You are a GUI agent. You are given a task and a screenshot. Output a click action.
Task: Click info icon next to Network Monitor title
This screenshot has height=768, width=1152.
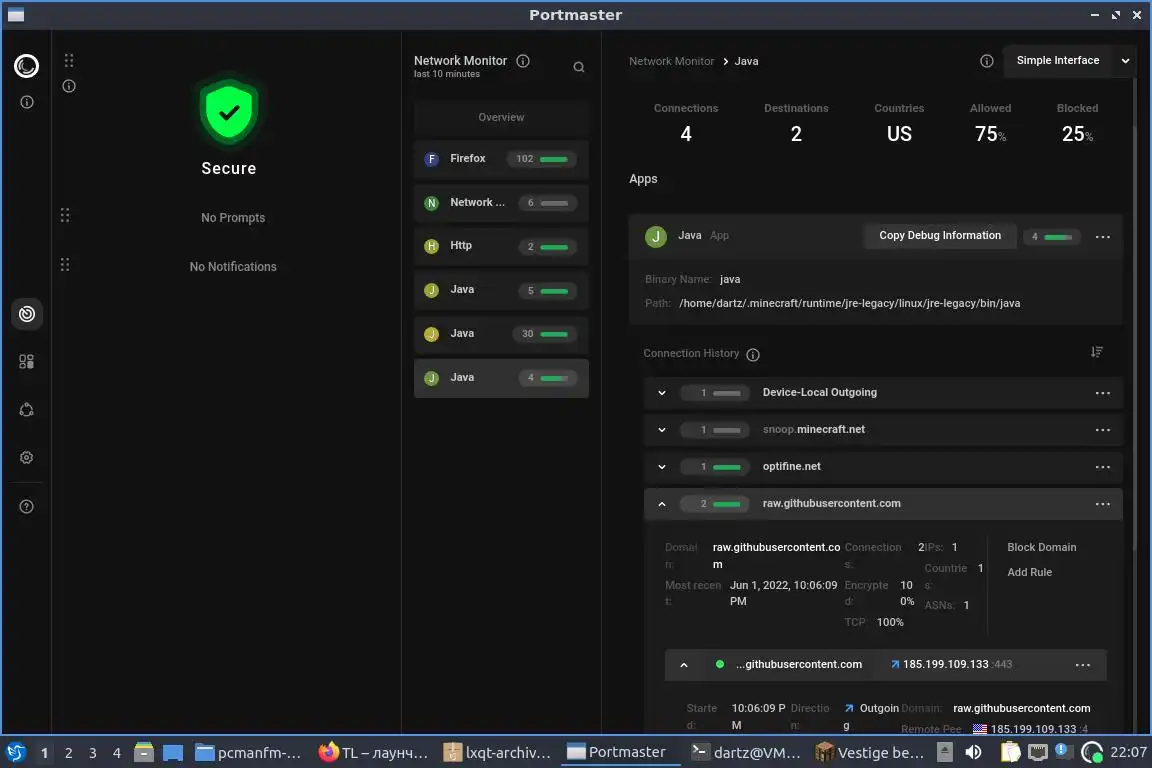click(523, 61)
